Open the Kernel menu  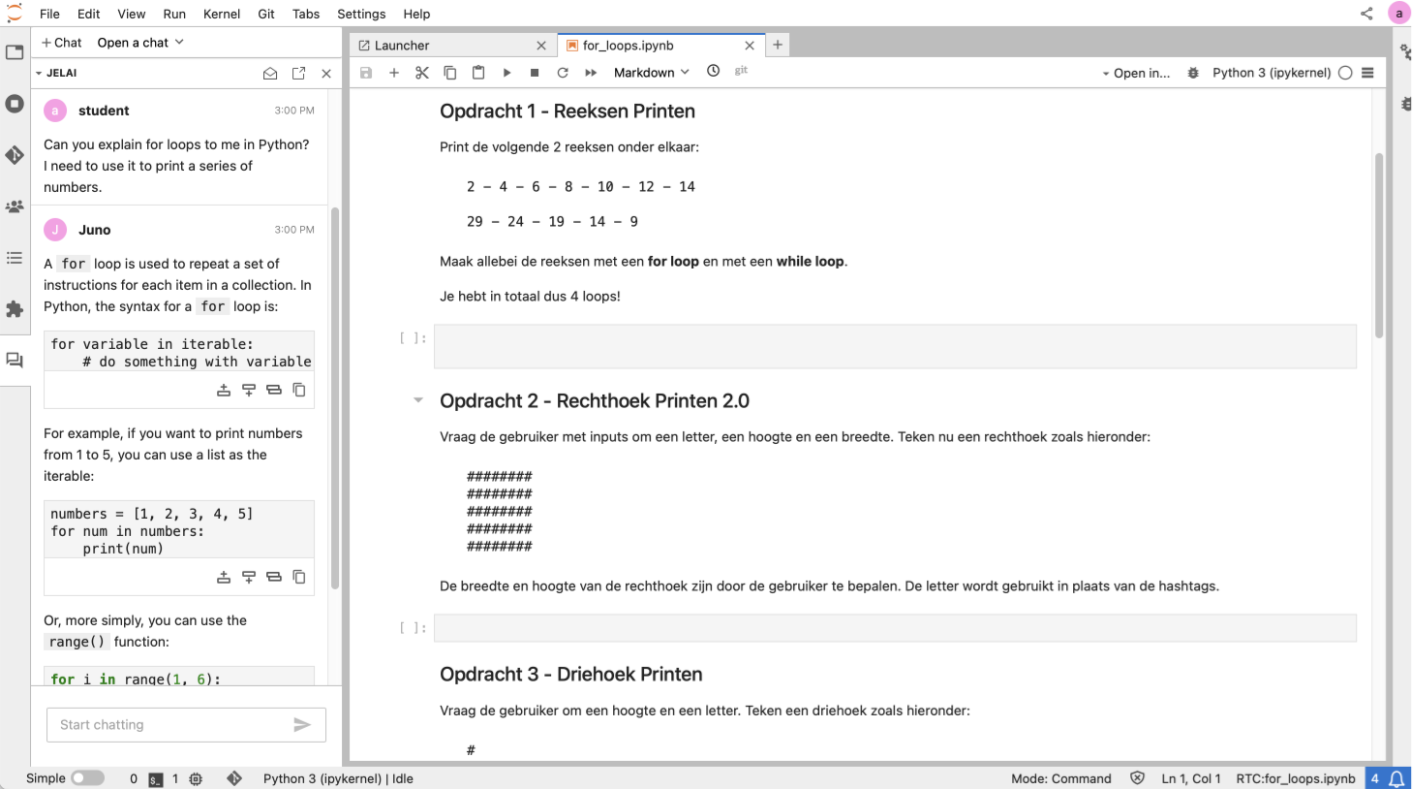pos(221,14)
